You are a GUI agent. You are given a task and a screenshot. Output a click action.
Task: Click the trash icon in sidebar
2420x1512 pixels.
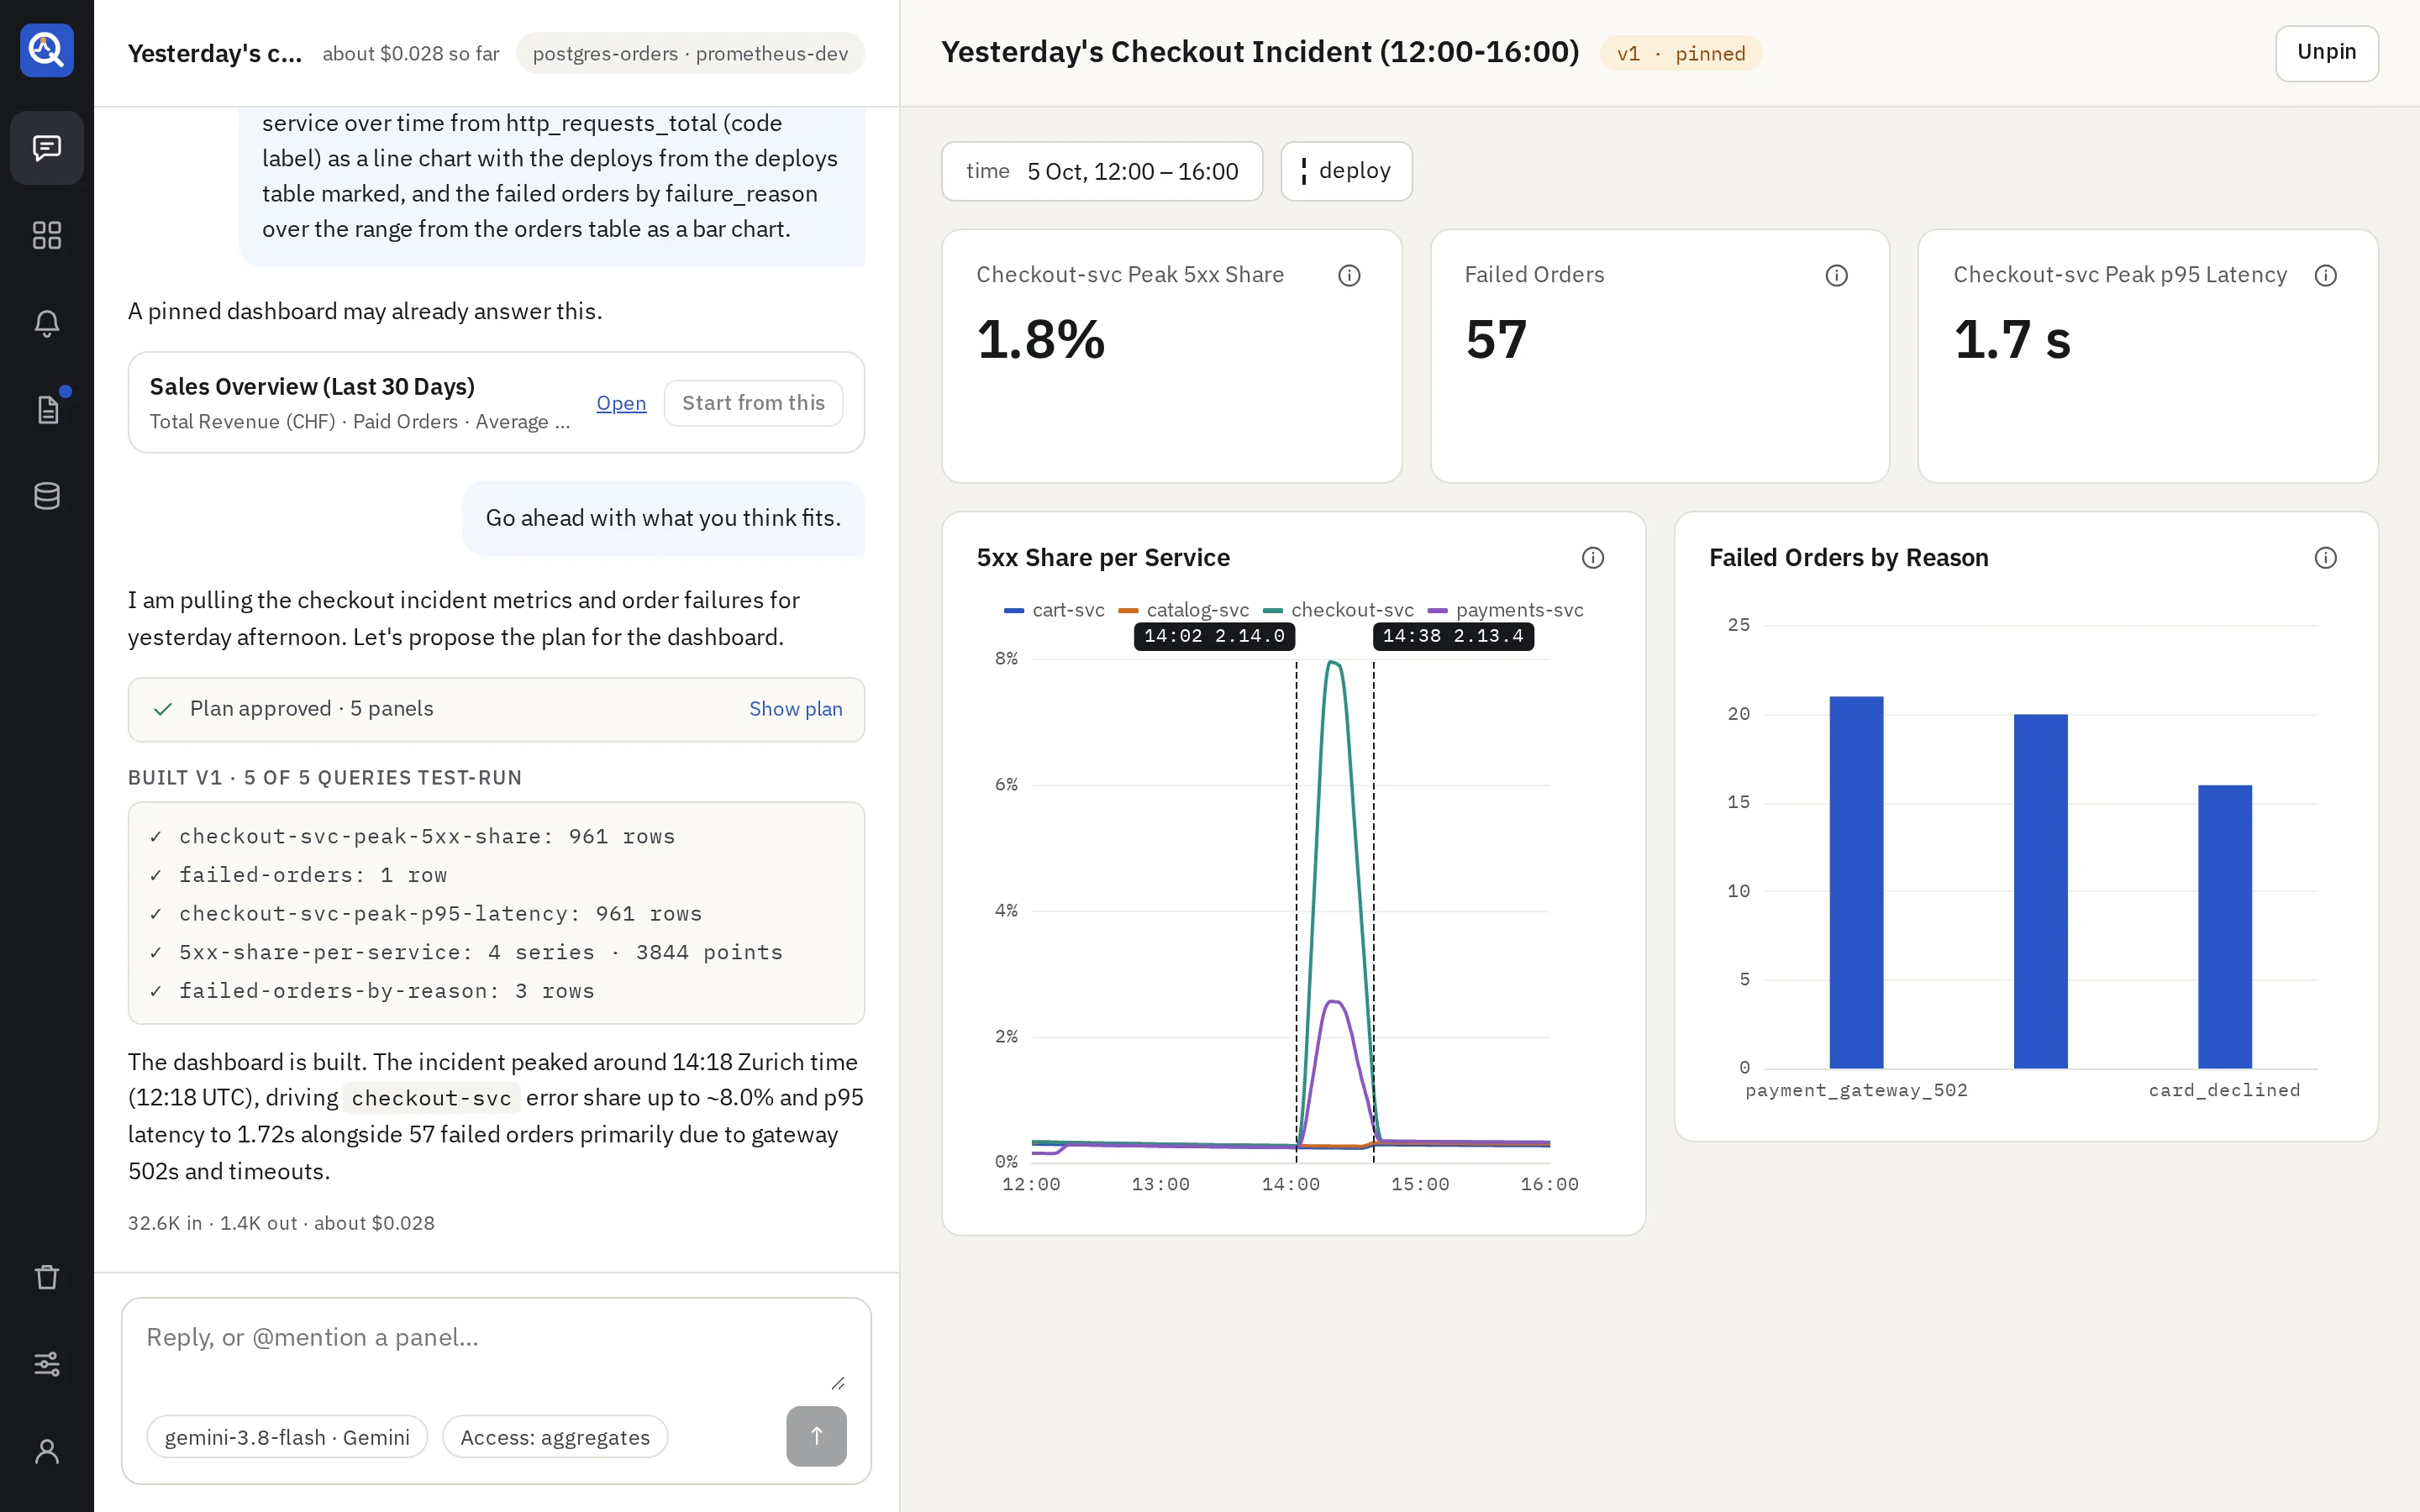tap(47, 1277)
